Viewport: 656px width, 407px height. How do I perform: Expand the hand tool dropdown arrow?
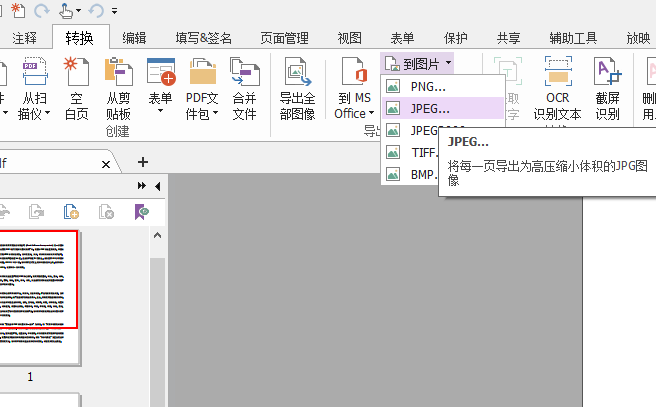(78, 10)
